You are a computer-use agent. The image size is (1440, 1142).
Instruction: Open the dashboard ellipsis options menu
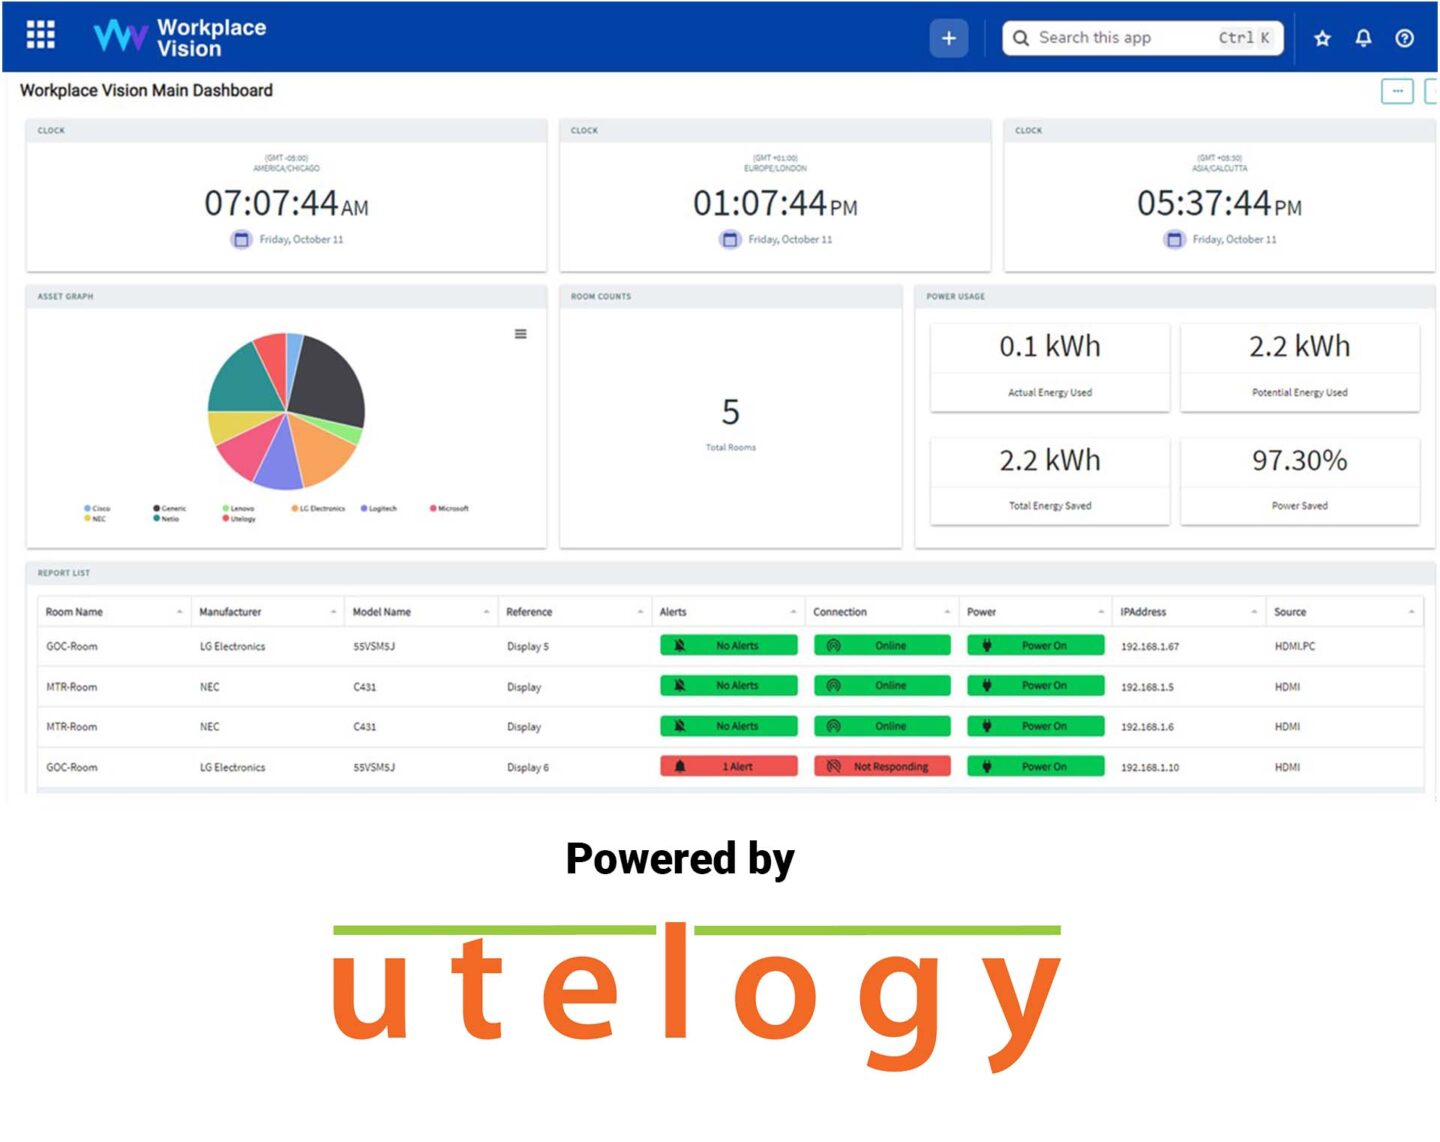pos(1396,91)
